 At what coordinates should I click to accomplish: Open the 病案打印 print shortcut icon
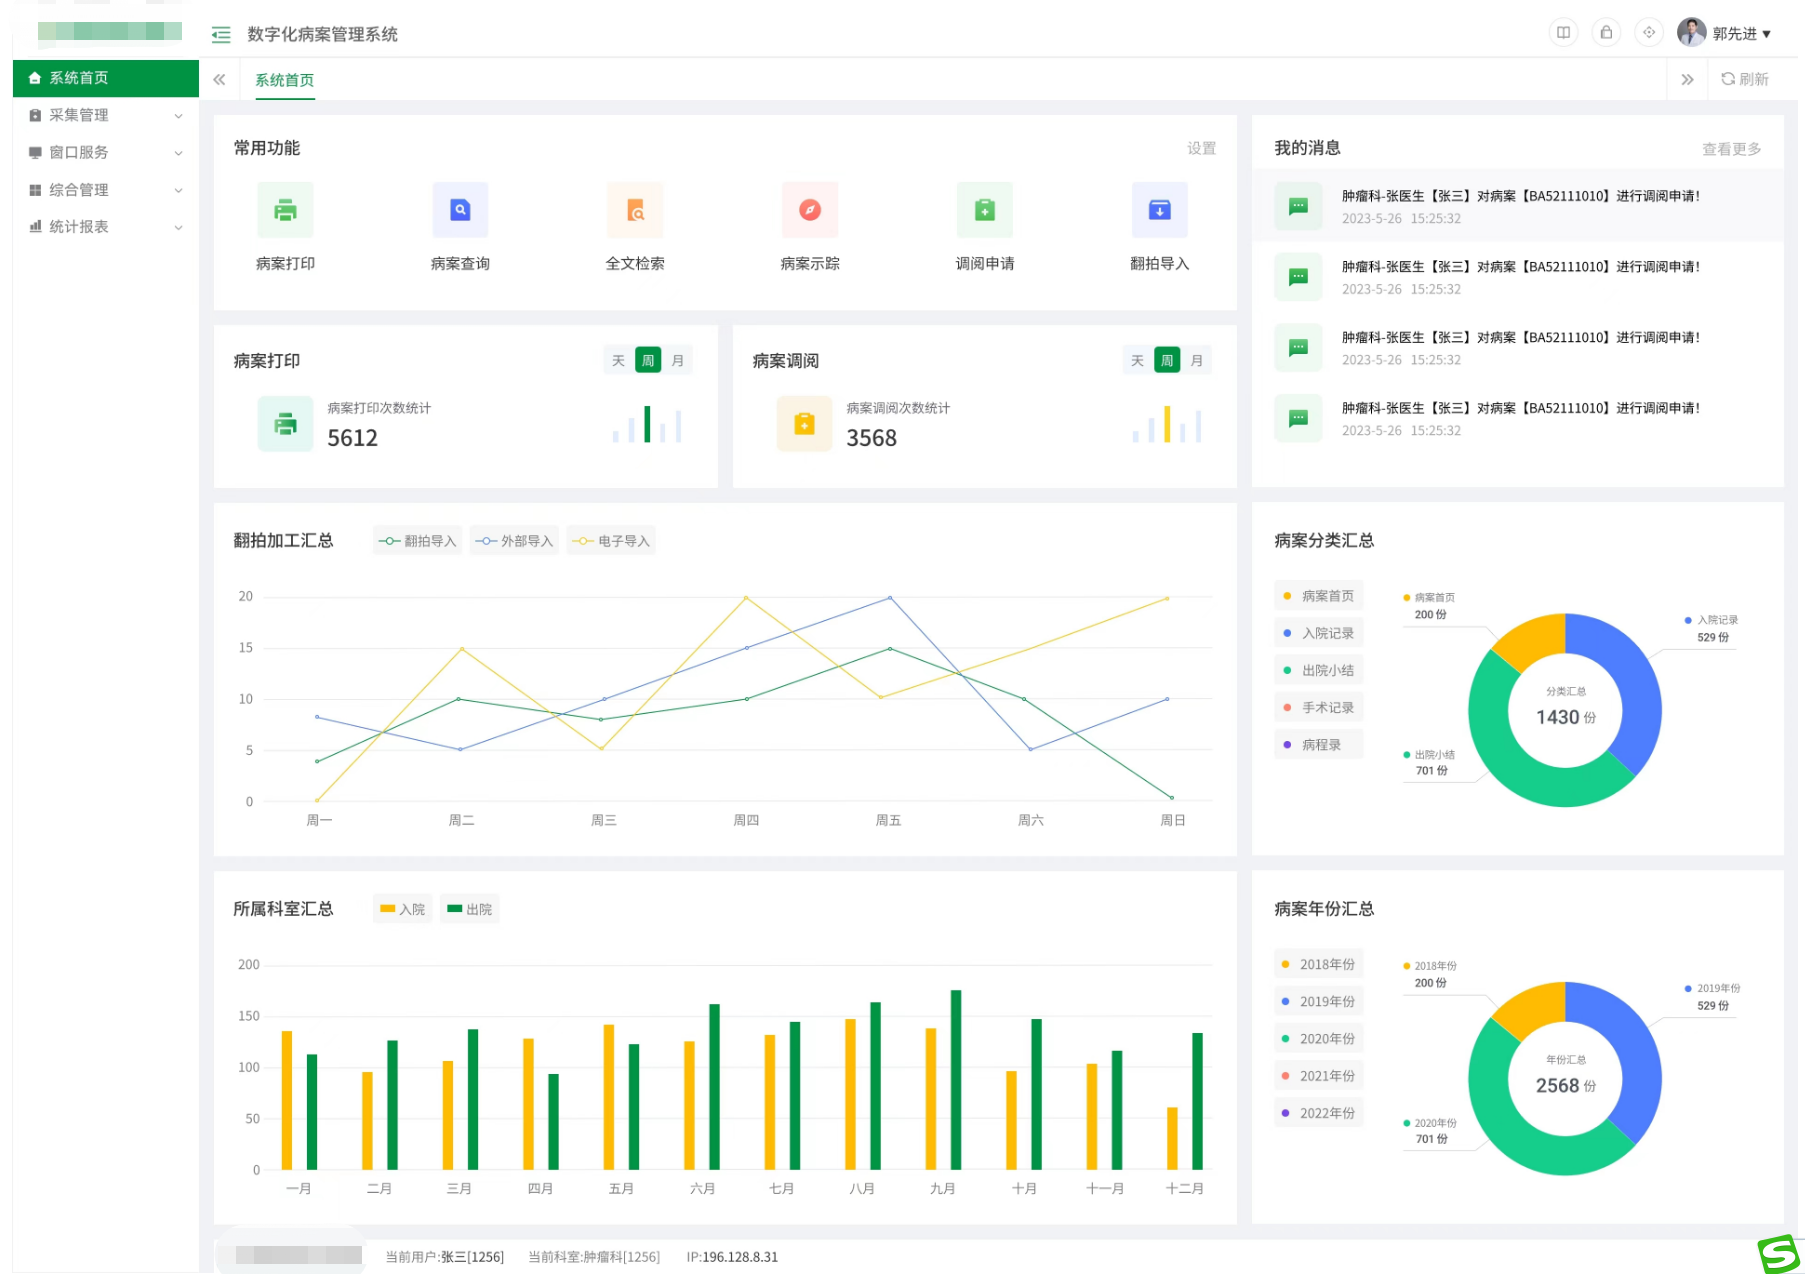[285, 210]
